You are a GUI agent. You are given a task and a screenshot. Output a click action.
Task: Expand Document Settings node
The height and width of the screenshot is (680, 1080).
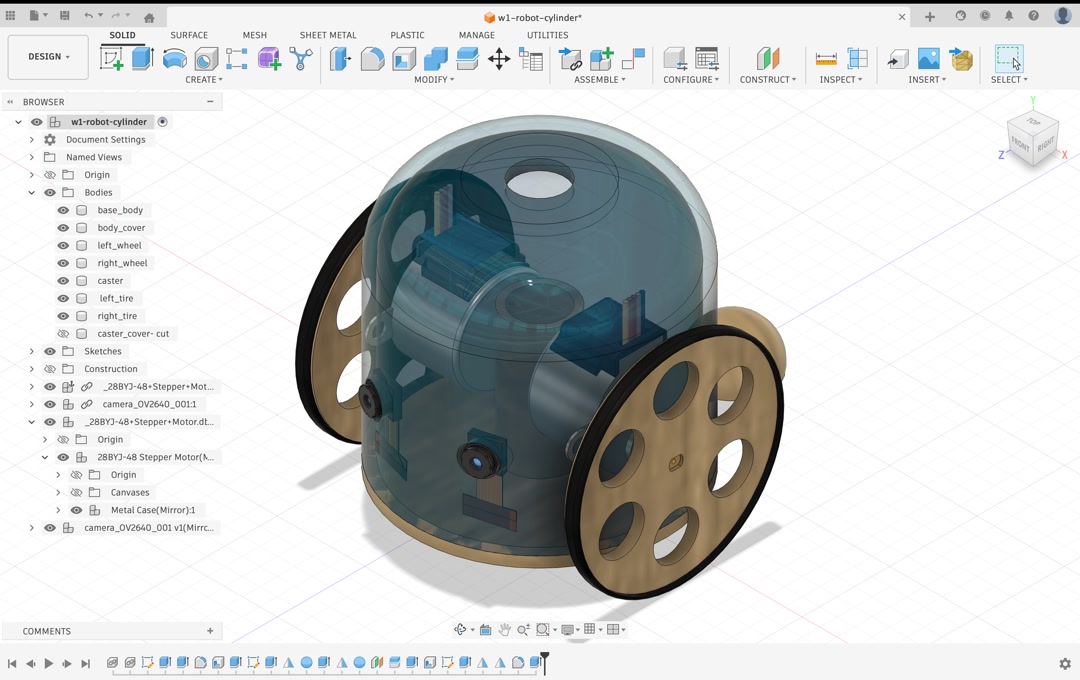[32, 140]
